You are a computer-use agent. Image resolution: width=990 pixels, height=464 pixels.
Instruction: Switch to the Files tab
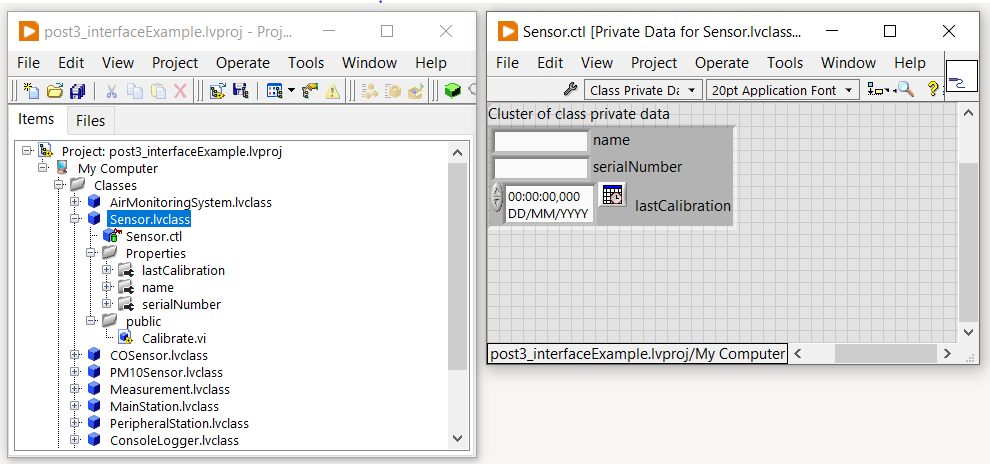tap(90, 121)
